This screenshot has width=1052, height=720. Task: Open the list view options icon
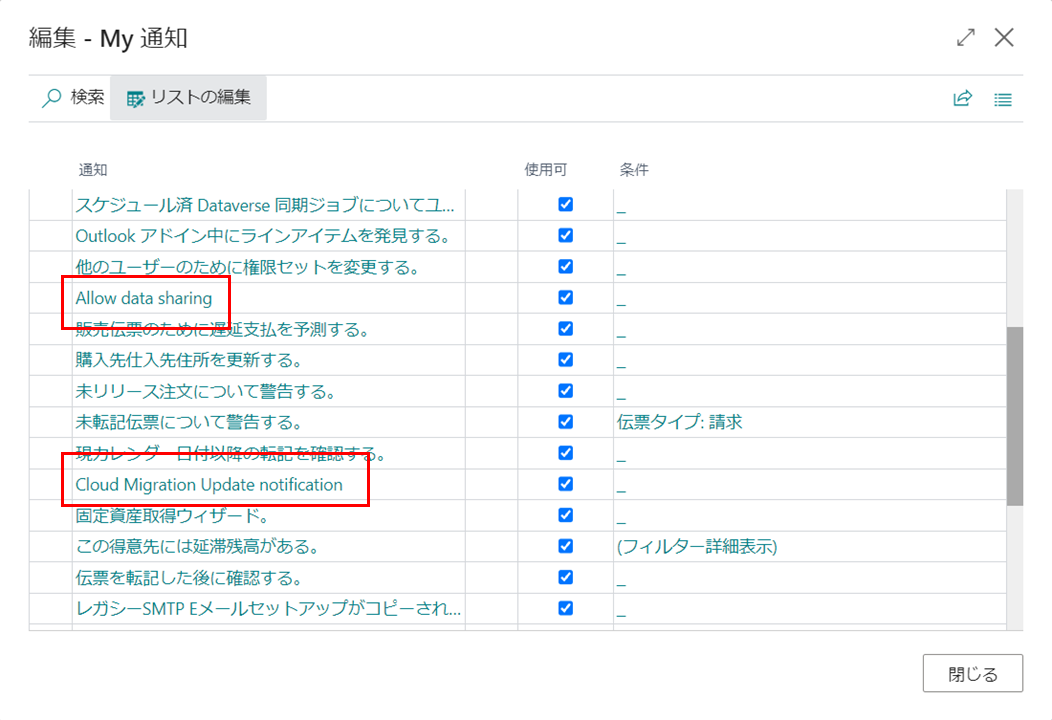[x=1003, y=99]
